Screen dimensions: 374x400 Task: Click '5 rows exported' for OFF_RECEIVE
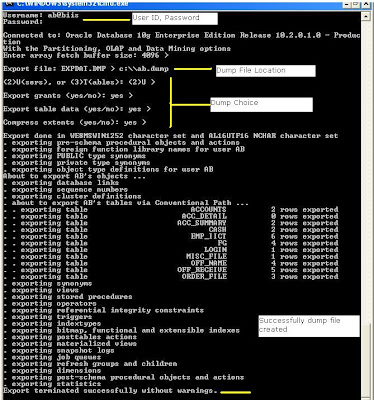tap(304, 270)
